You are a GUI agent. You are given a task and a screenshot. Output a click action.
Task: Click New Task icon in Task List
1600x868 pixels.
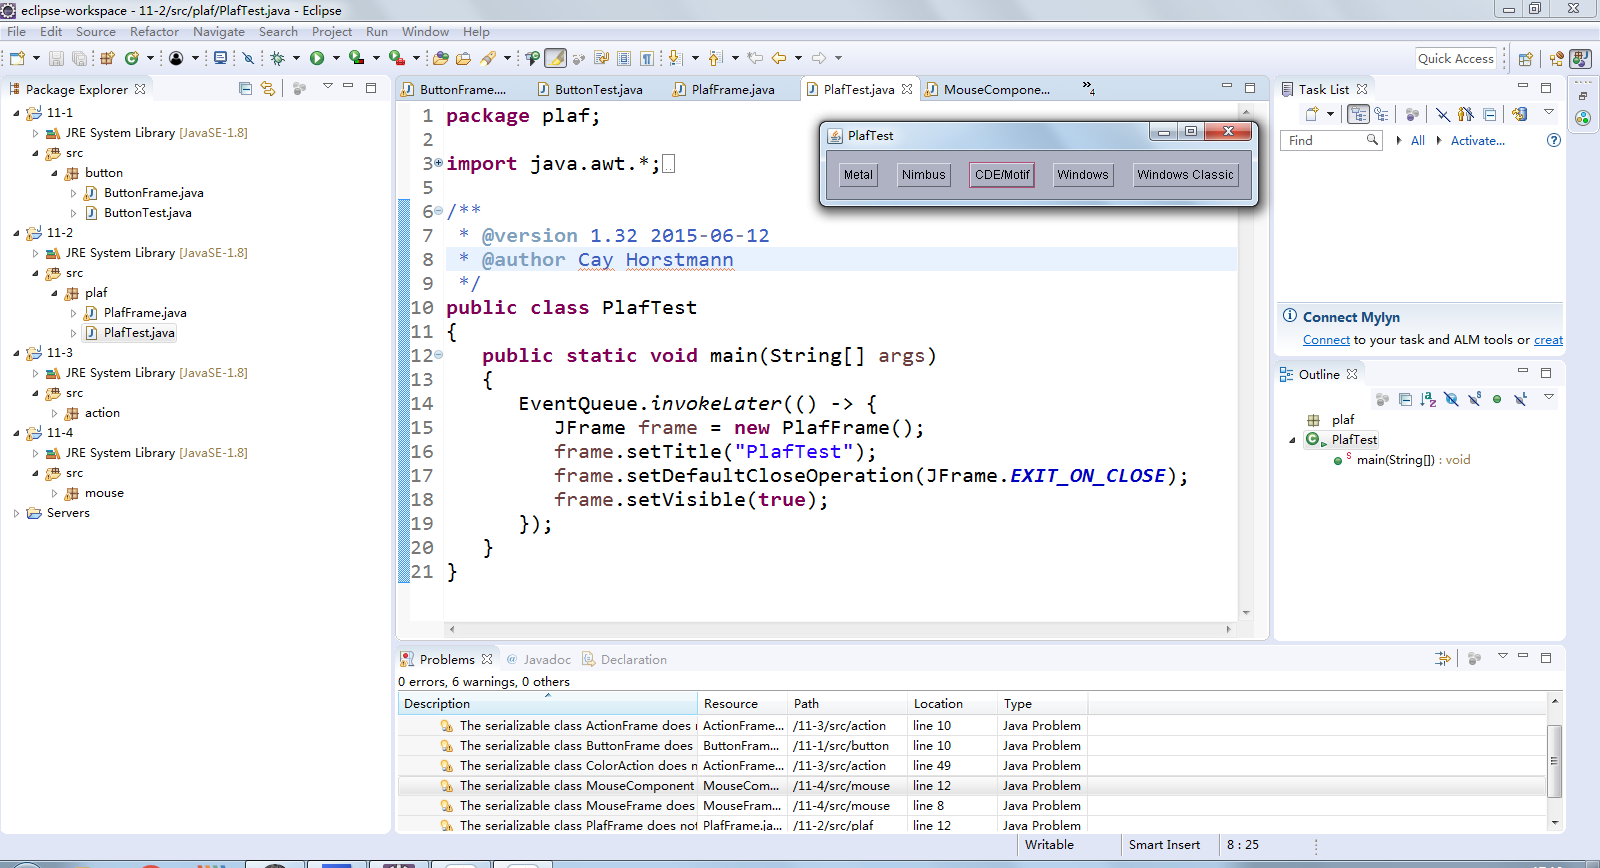pos(1312,114)
